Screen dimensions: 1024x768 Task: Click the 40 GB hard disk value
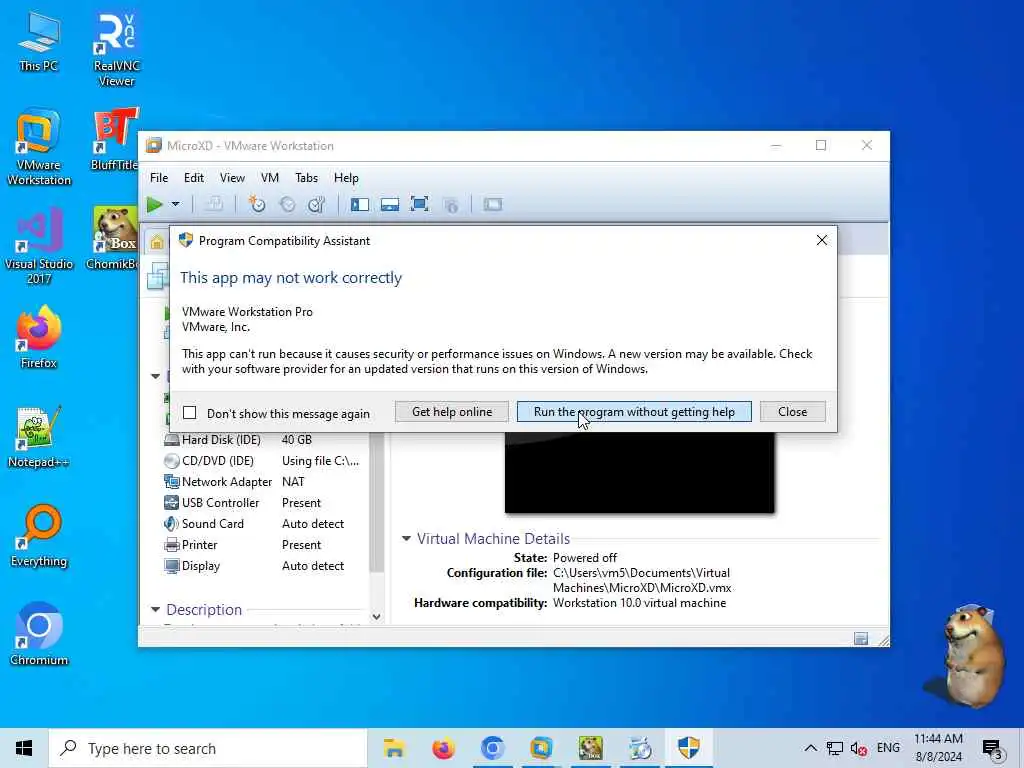[x=296, y=440]
